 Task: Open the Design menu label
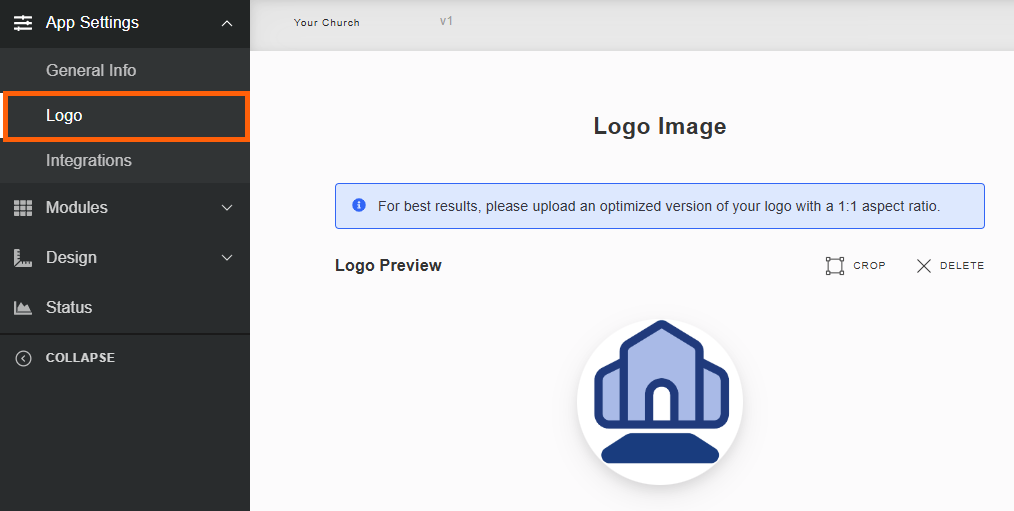71,257
